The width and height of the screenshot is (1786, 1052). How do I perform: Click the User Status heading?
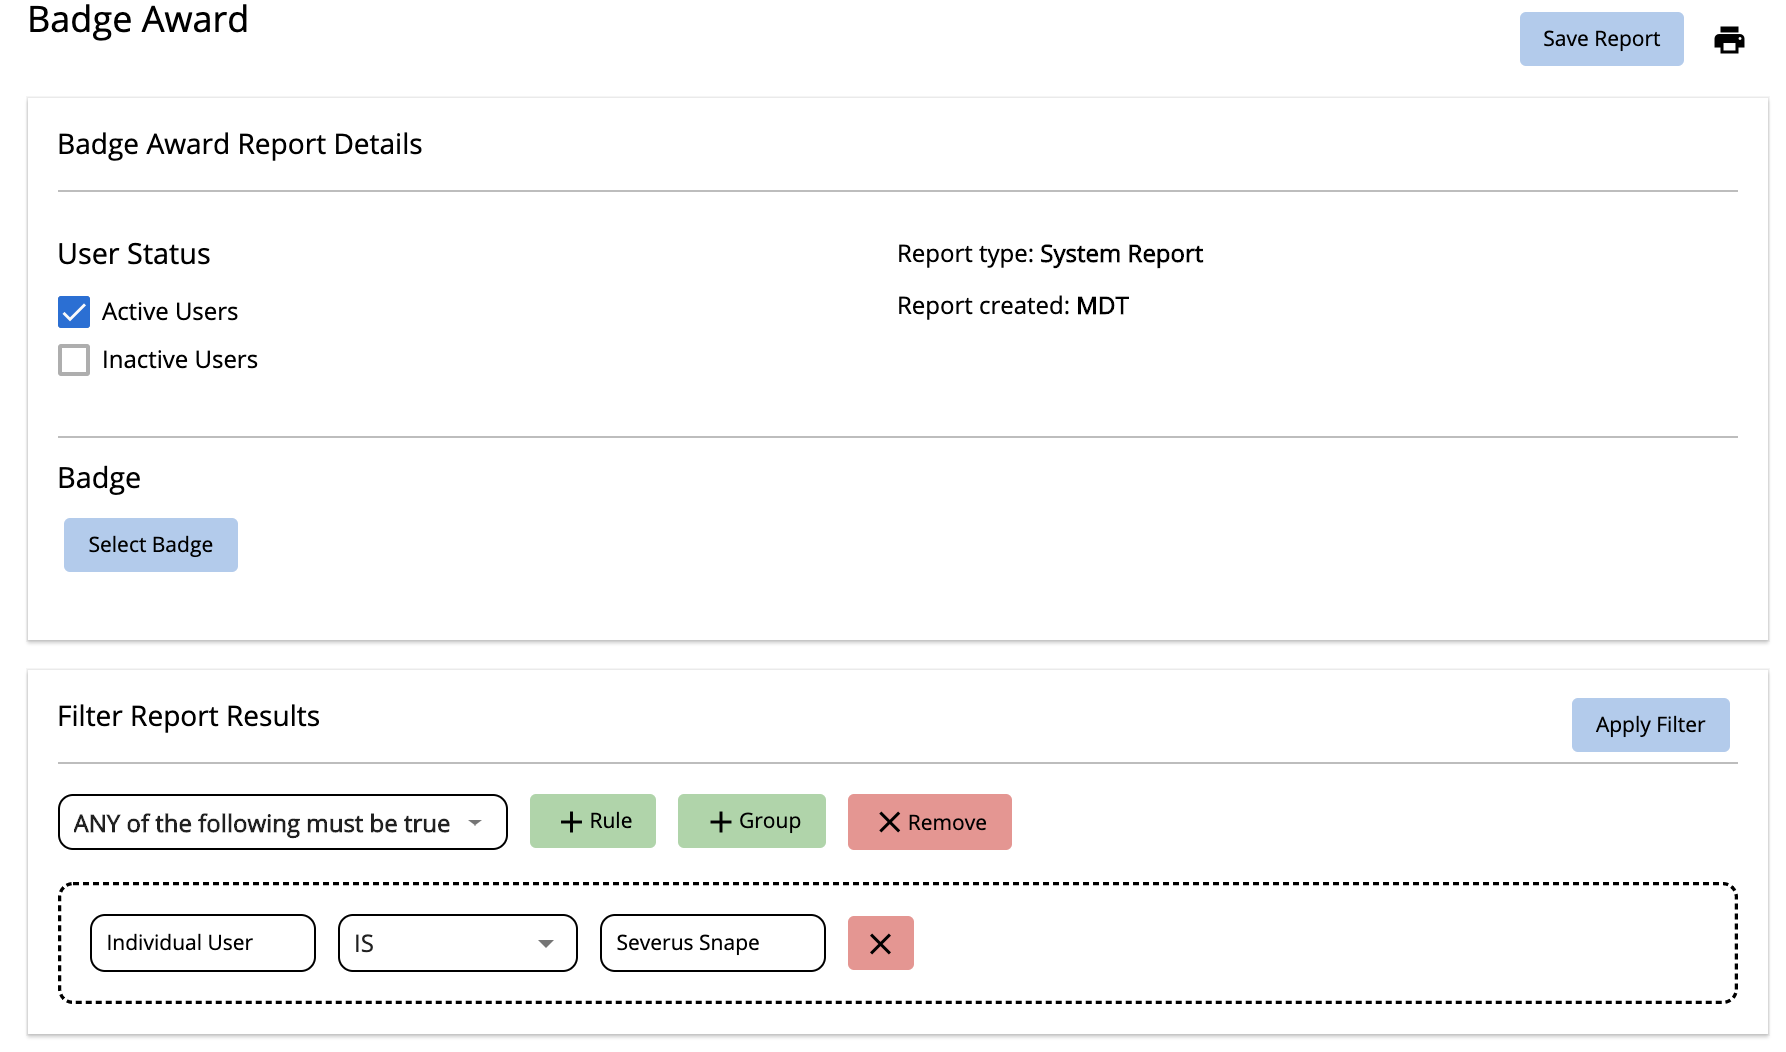click(134, 254)
